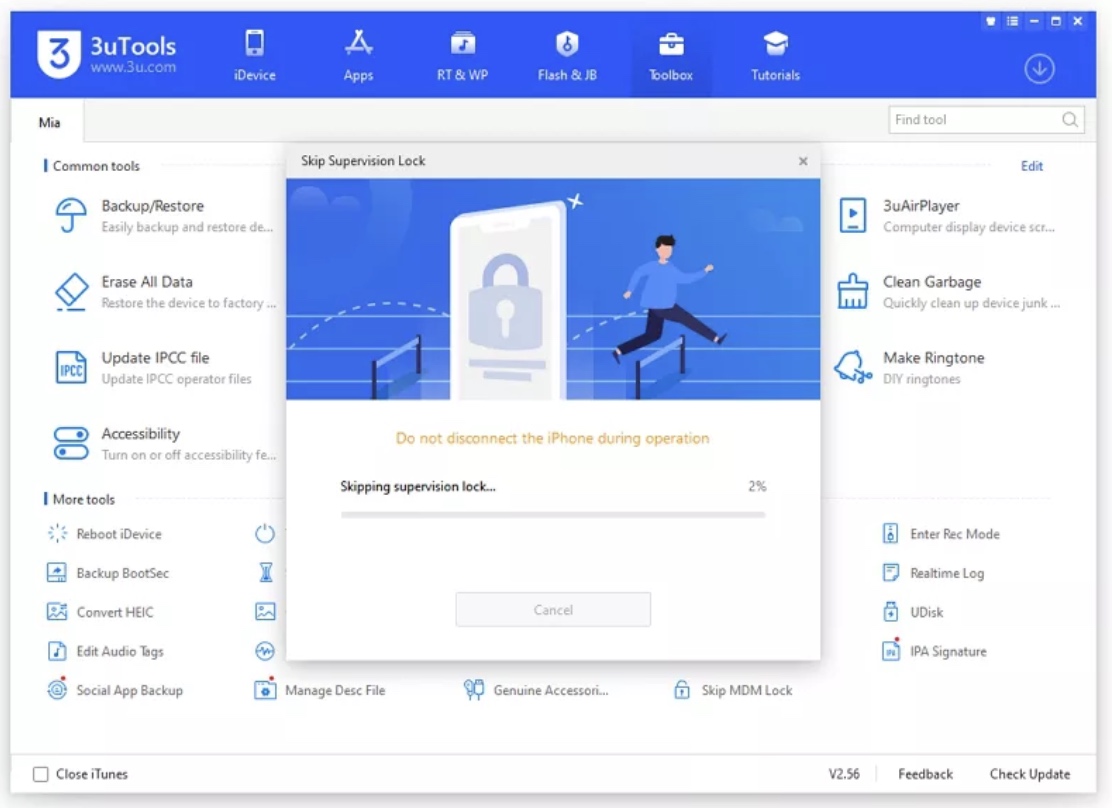Open the Backup/Restore umbrella icon
The height and width of the screenshot is (808, 1112).
coord(71,215)
